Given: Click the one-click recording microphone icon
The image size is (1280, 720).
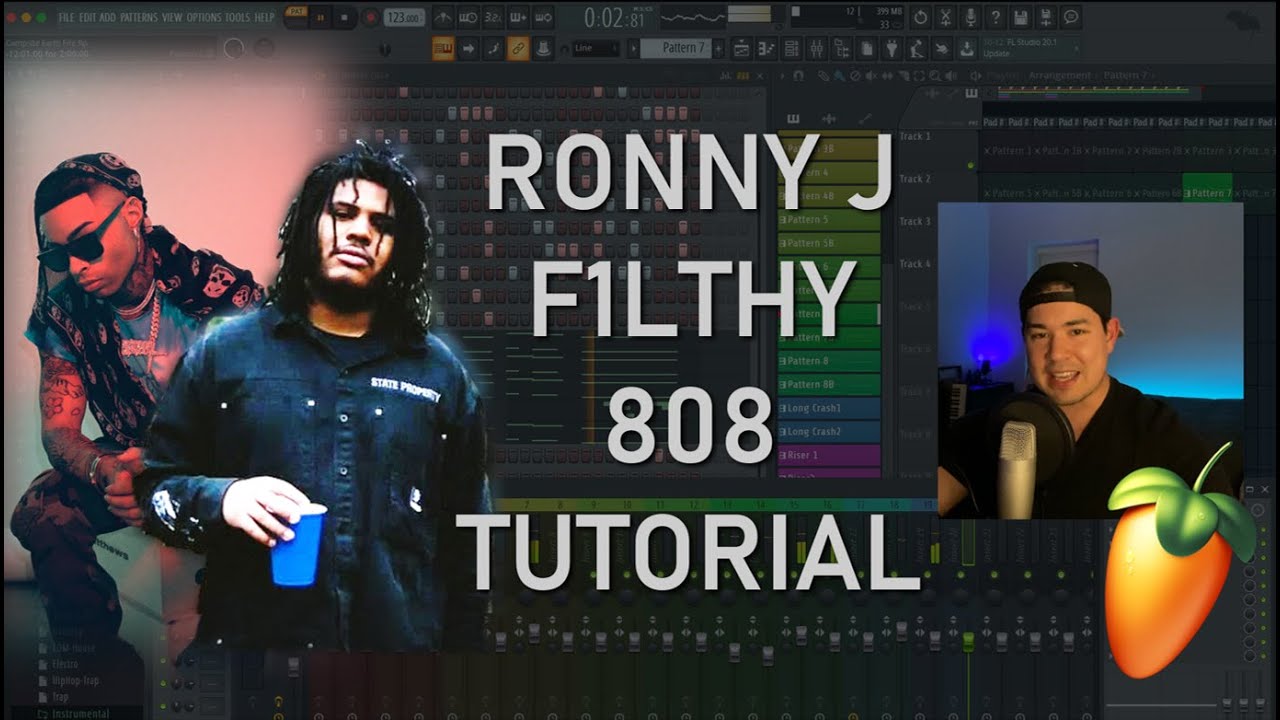Looking at the screenshot, I should pyautogui.click(x=970, y=17).
